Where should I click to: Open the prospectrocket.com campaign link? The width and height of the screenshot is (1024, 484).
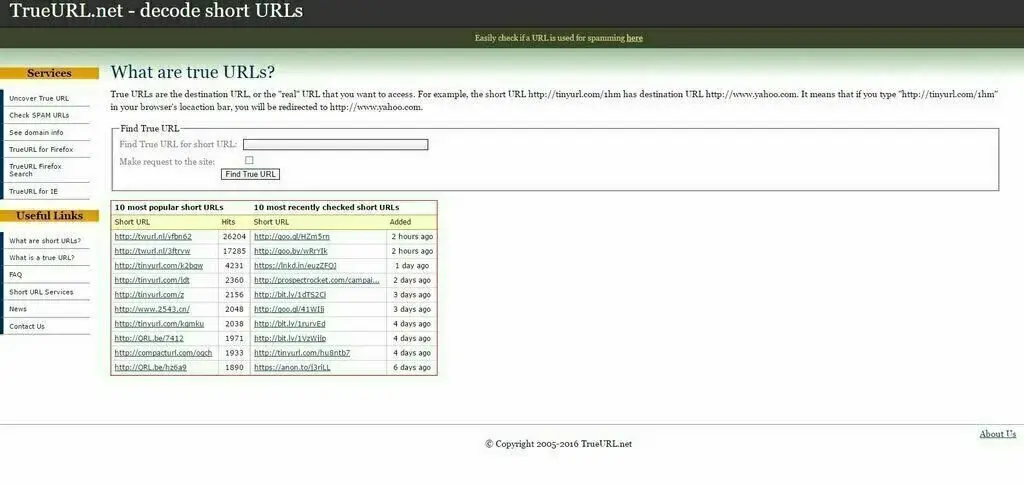point(317,280)
